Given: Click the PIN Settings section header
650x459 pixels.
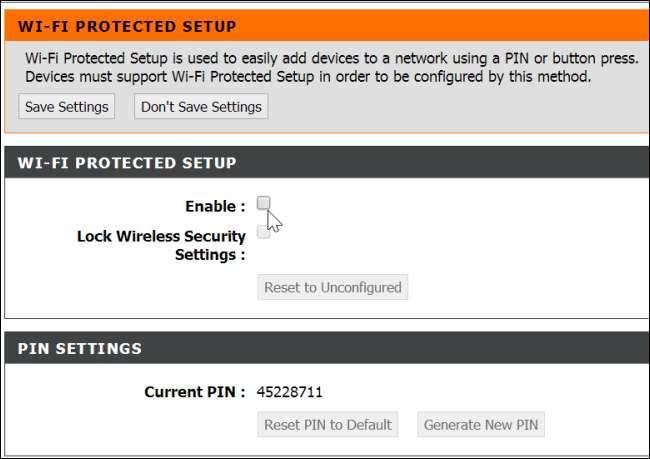Looking at the screenshot, I should 80,349.
